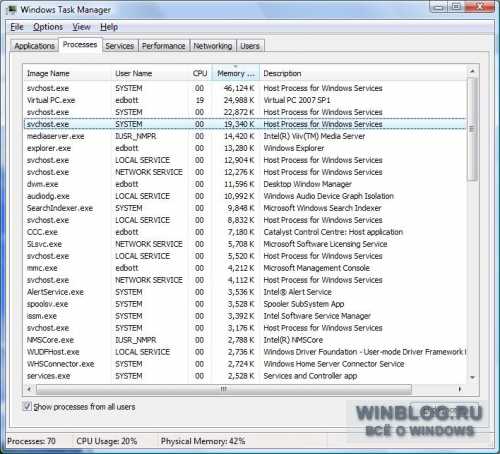
Task: Open the Performance tab
Action: pyautogui.click(x=163, y=46)
